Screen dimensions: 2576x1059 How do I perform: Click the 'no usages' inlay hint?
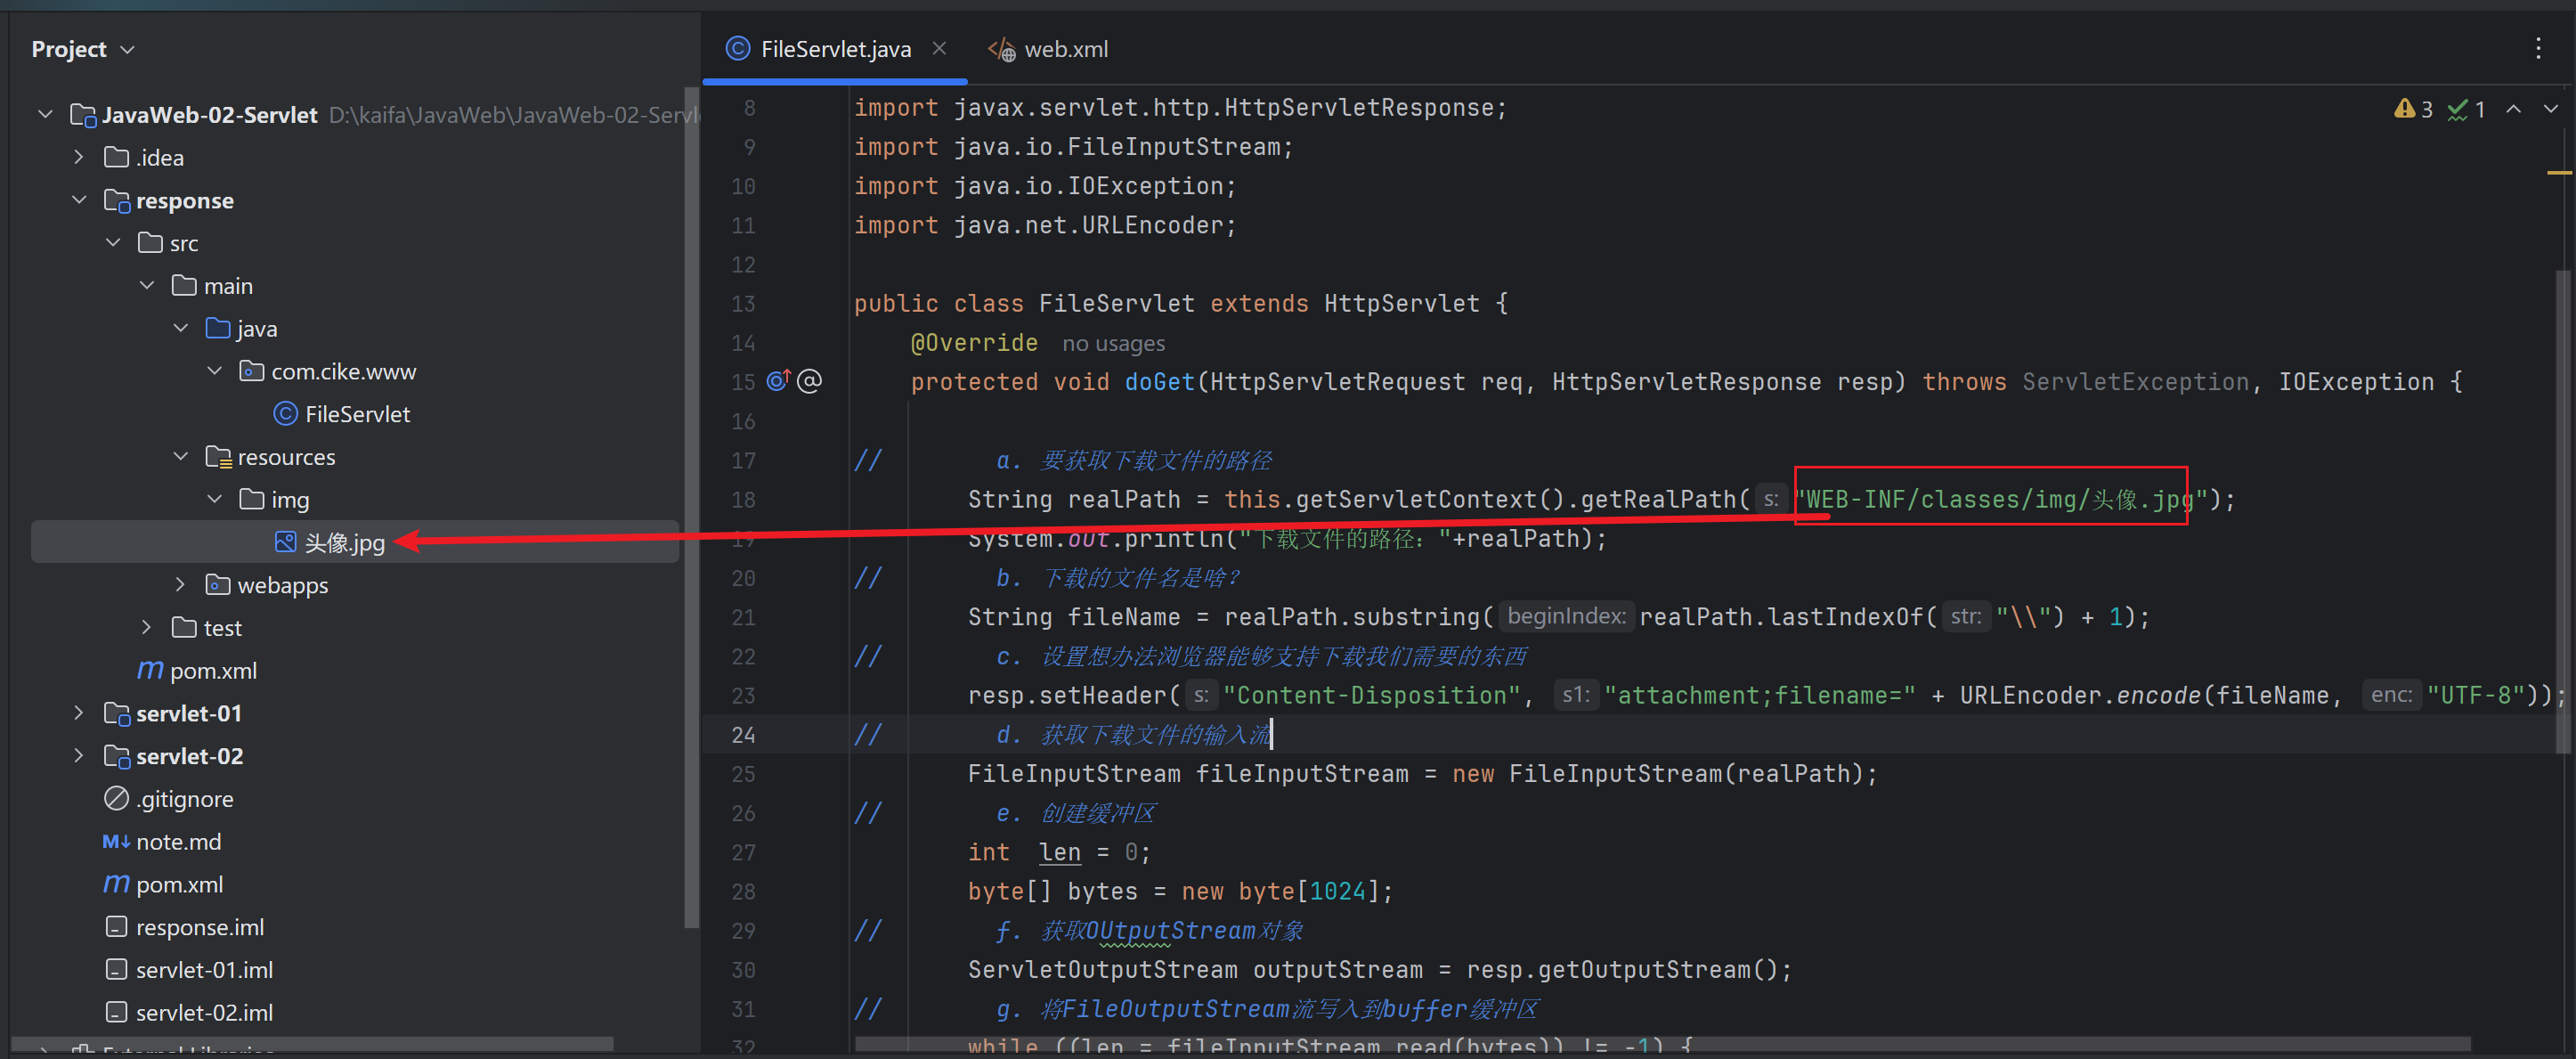pyautogui.click(x=1113, y=343)
